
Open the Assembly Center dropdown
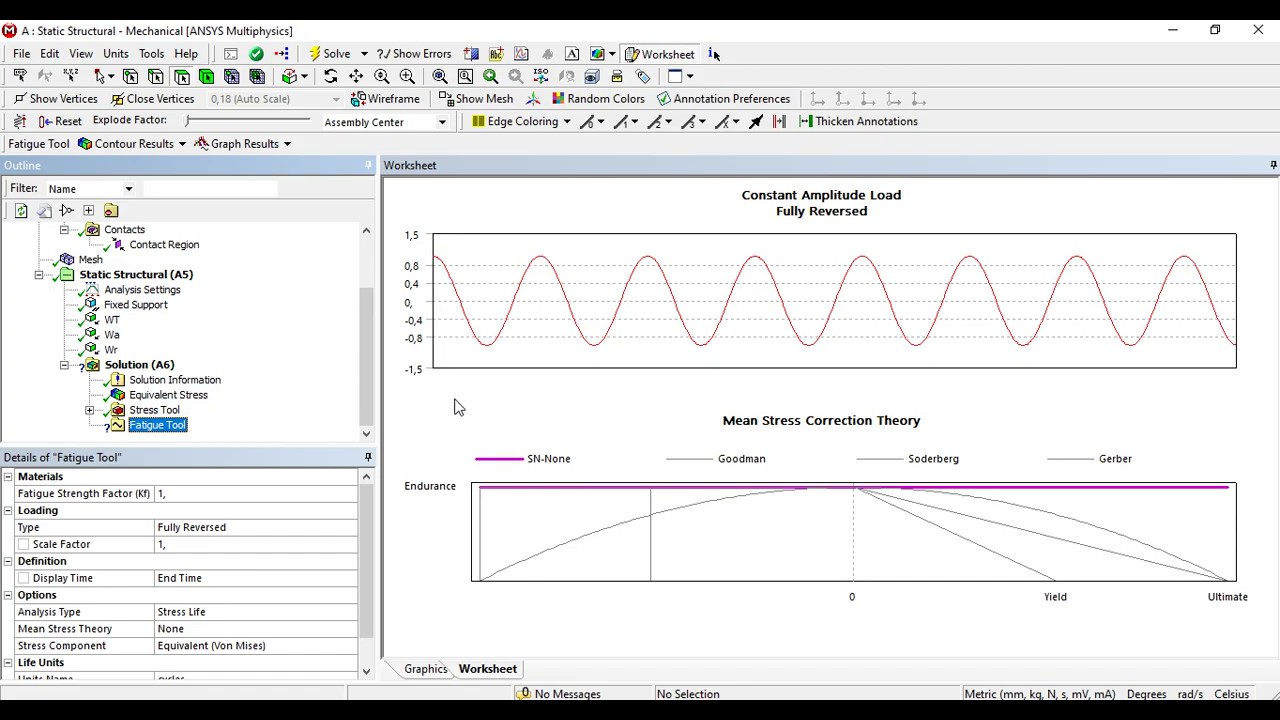pos(442,122)
